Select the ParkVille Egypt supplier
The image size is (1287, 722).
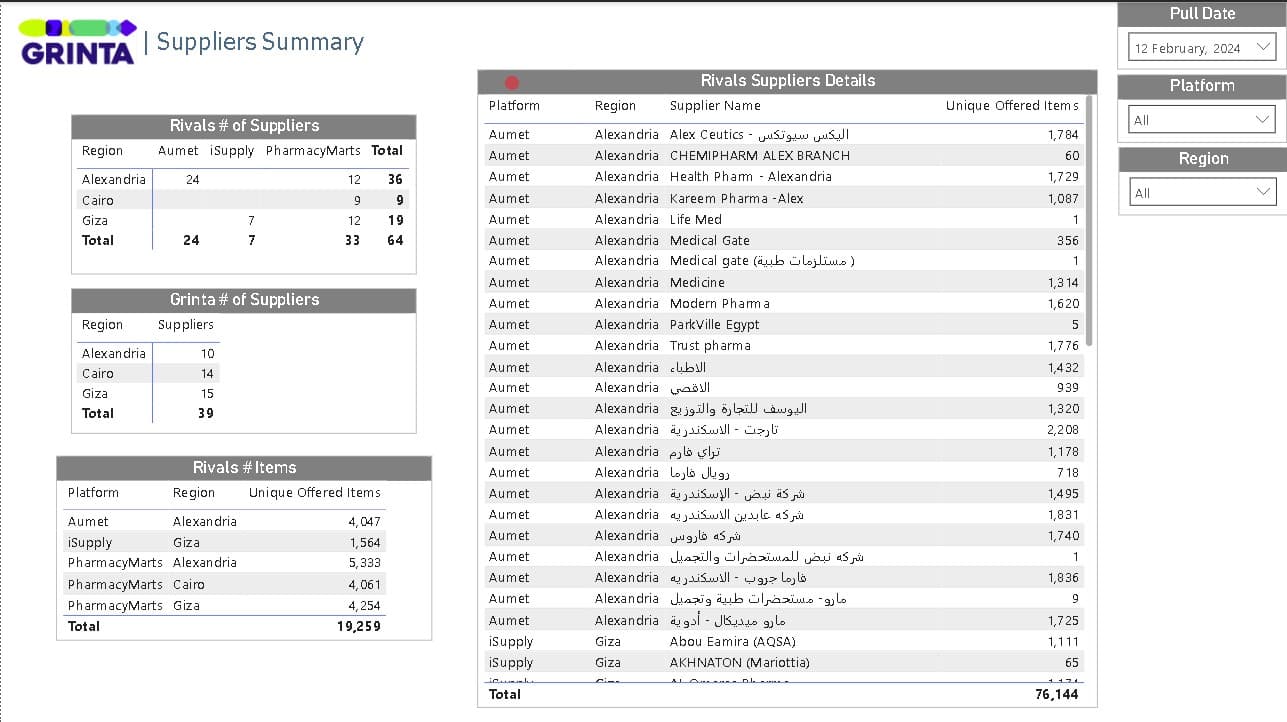[x=715, y=325]
